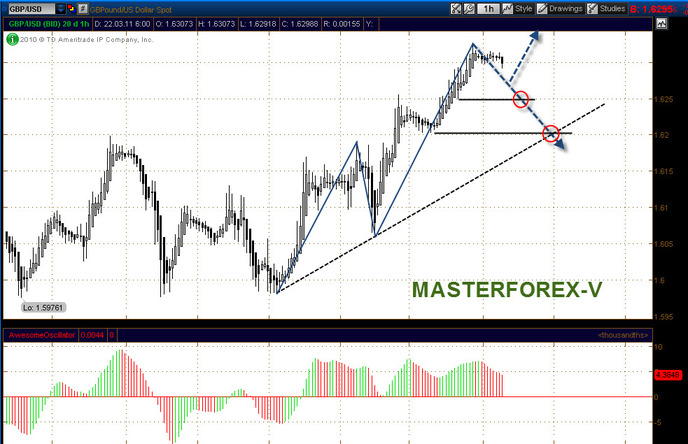Open the Style menu
Viewport: 688px width, 444px height.
pyautogui.click(x=517, y=9)
